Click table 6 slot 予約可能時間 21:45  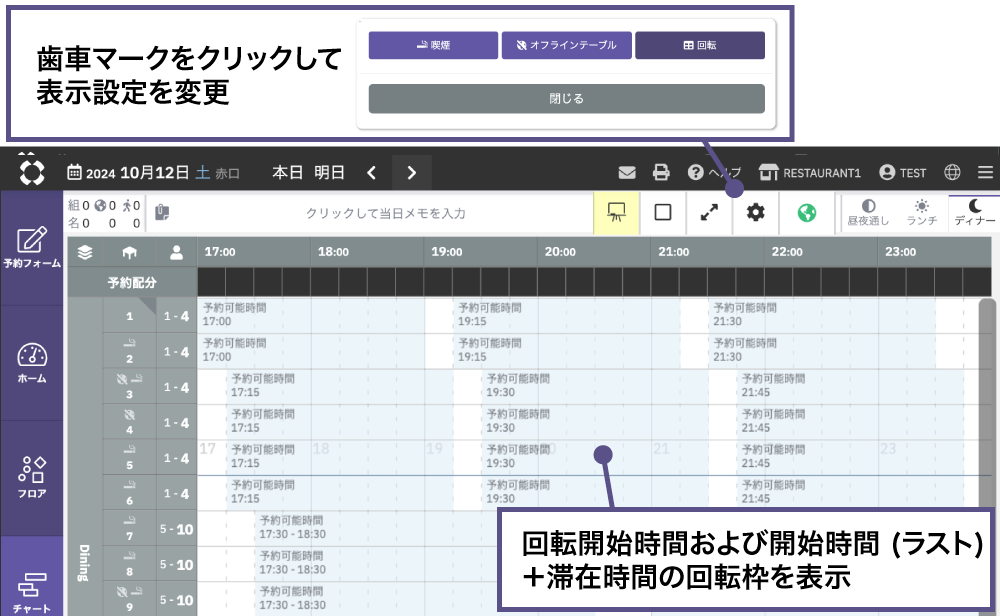point(851,492)
